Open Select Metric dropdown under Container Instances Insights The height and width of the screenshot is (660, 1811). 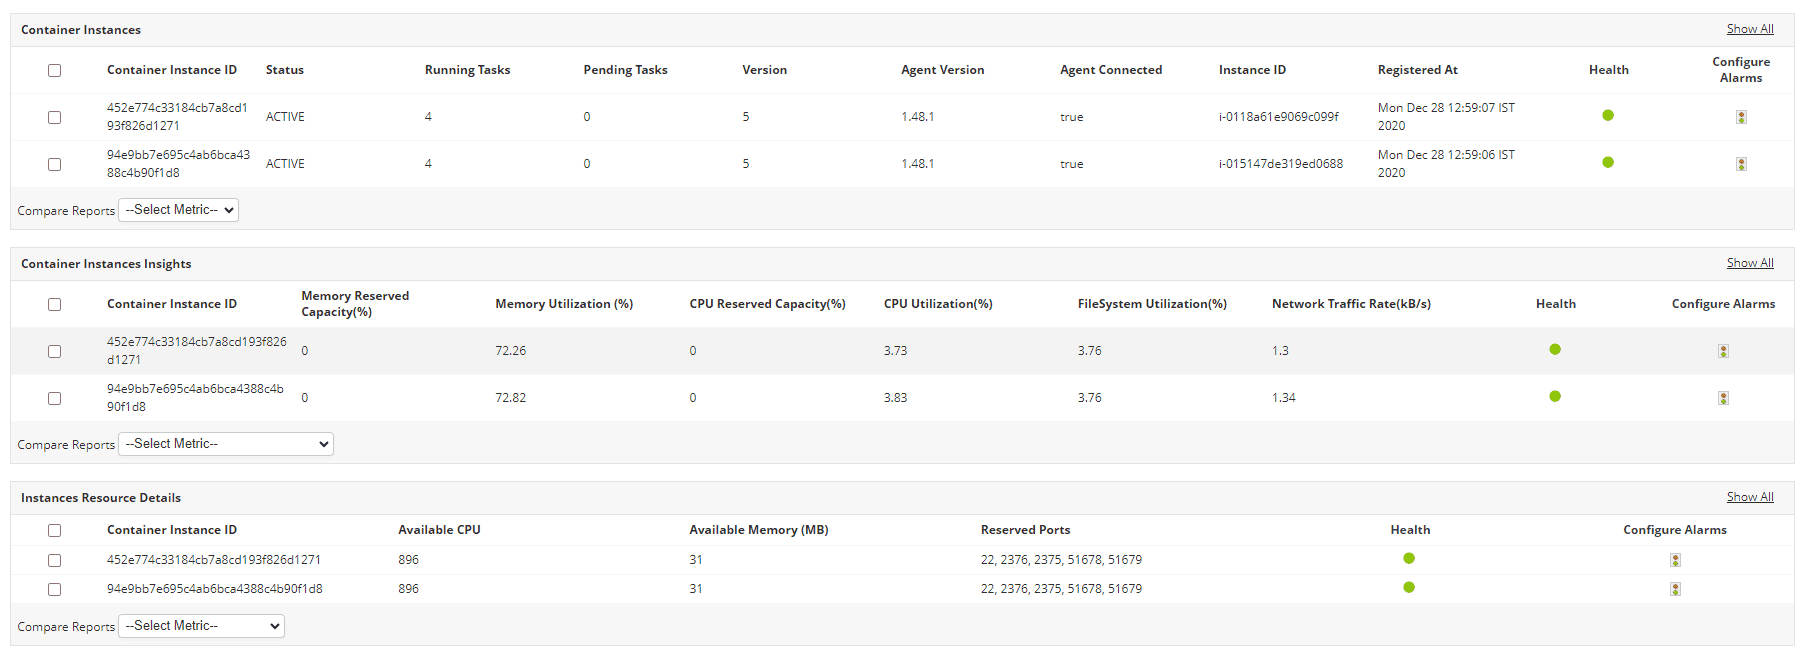point(225,443)
